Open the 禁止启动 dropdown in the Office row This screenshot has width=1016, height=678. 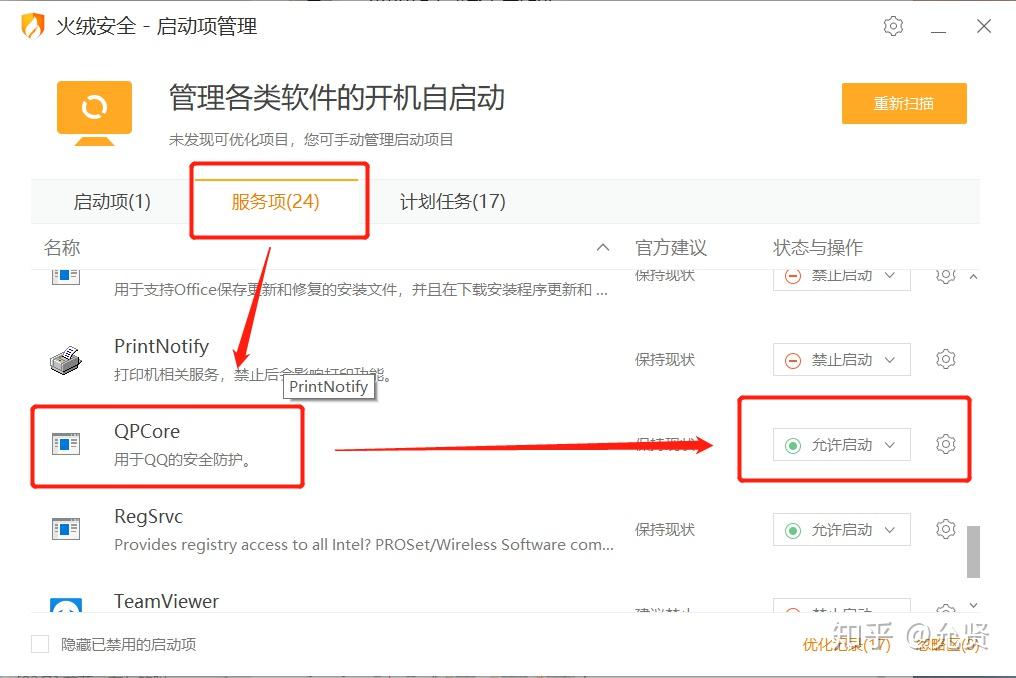(841, 279)
